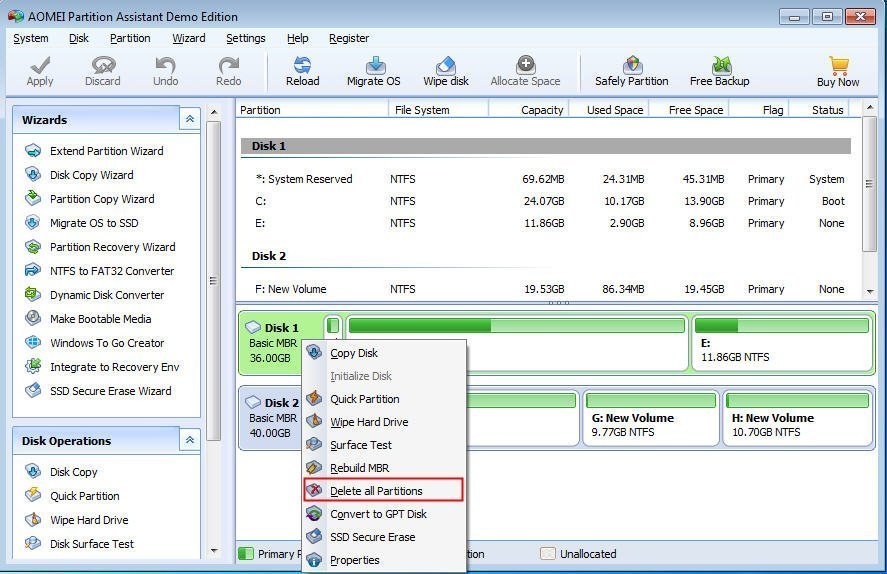
Task: Click partition list scroll down arrow
Action: click(869, 292)
